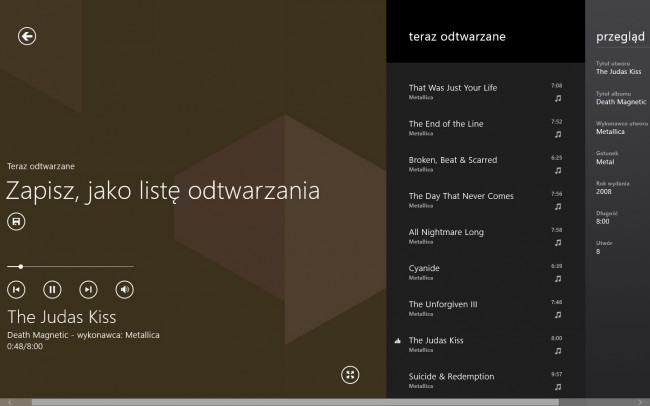This screenshot has height=406, width=650.
Task: Click the music note icon for That Was Just Your Life
Action: tap(558, 98)
